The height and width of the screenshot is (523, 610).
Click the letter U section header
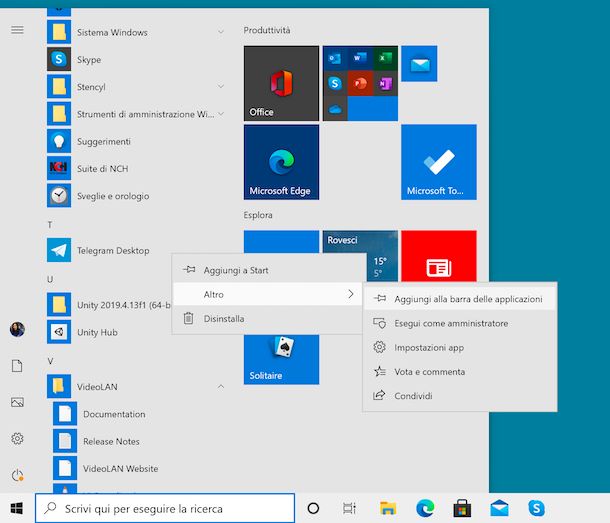(x=50, y=279)
